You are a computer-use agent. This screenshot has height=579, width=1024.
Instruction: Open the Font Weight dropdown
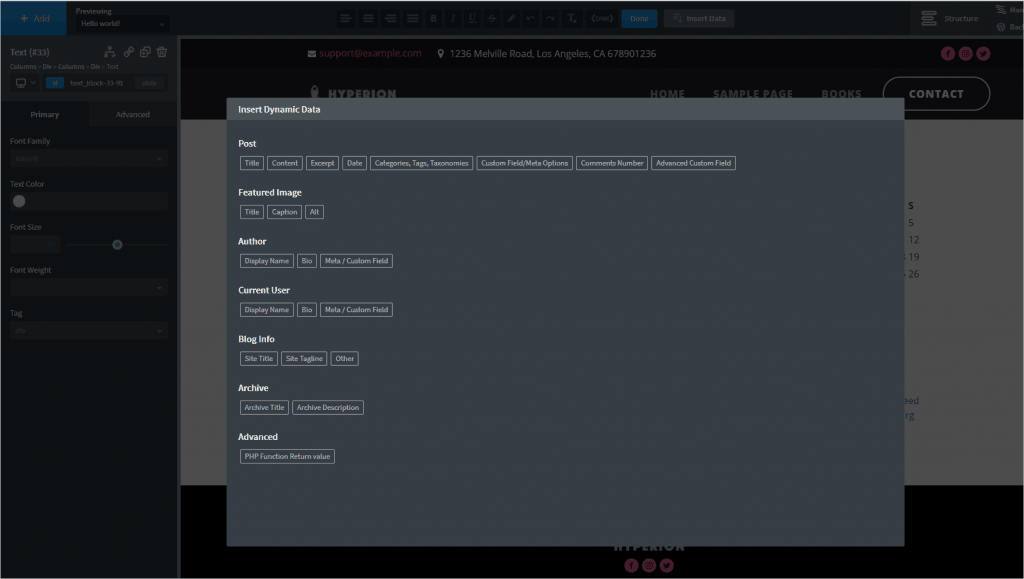[x=89, y=287]
